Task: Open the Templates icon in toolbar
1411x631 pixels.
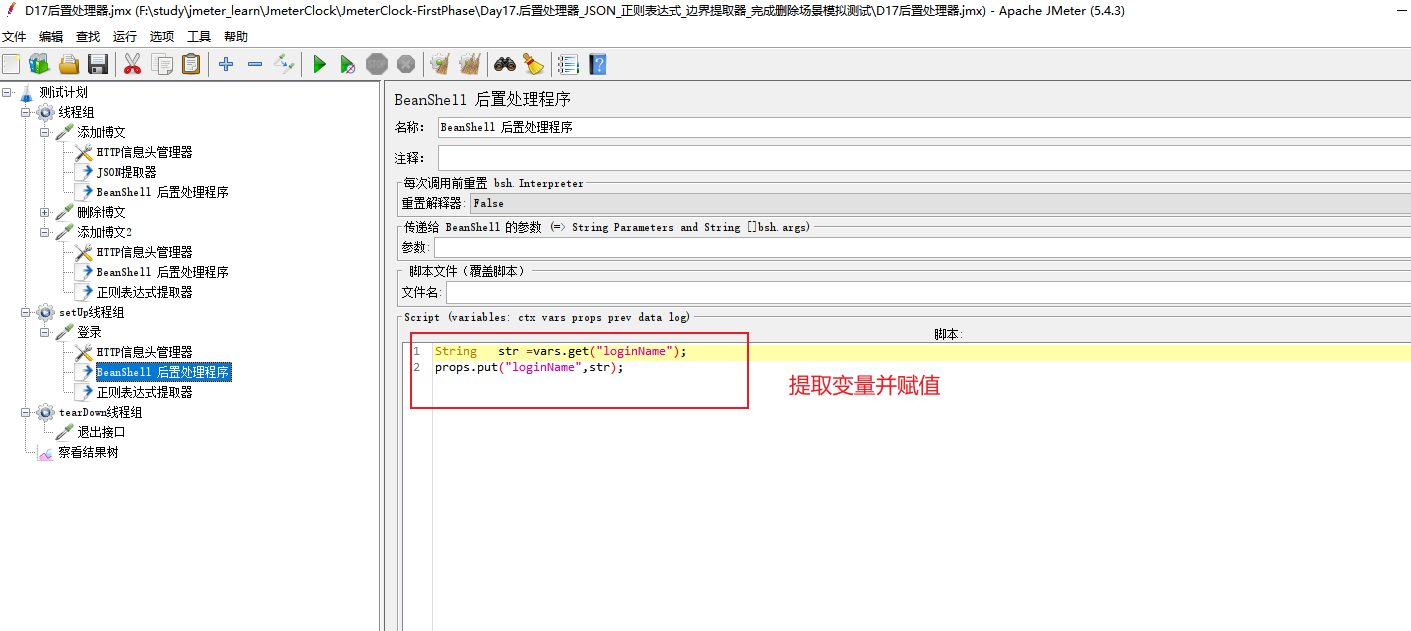Action: click(39, 65)
